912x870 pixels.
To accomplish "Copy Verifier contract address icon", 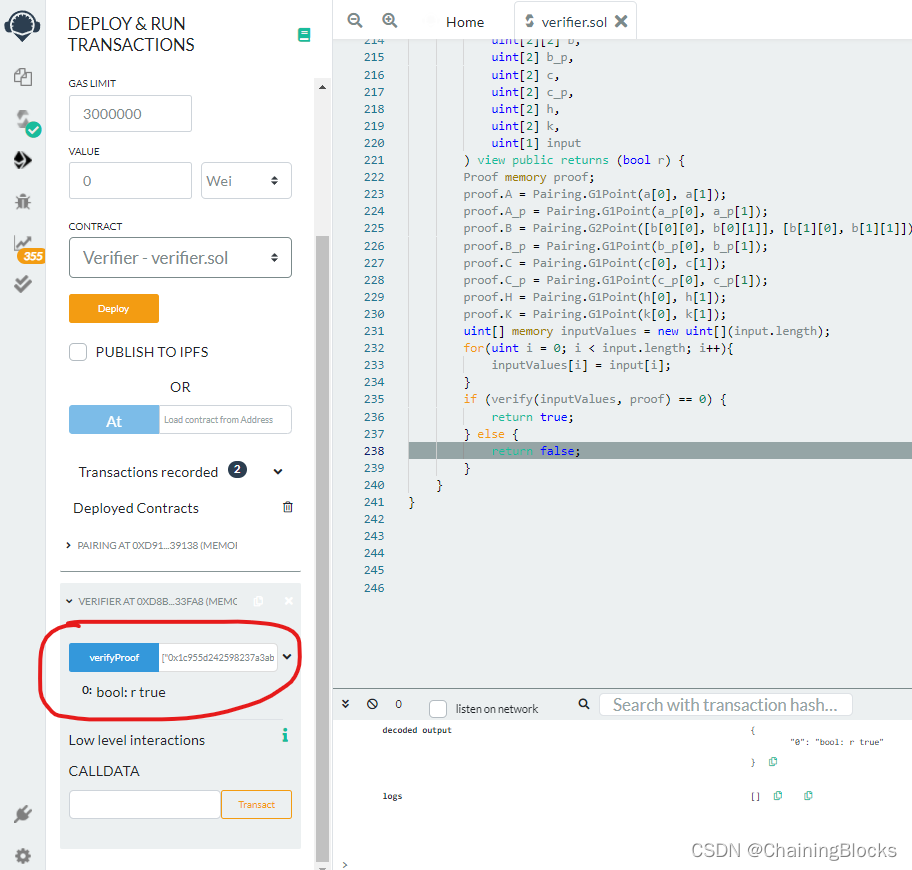I will pos(258,601).
